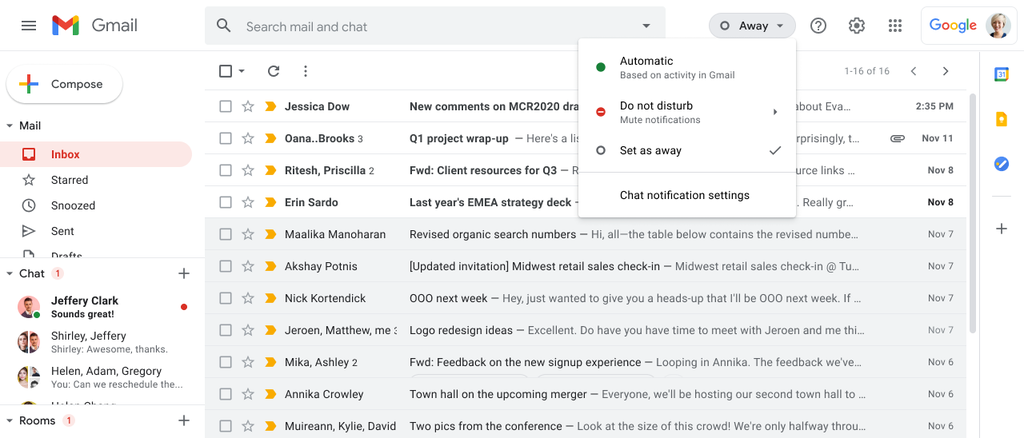Choose Set as away option
Viewport: 1024px width, 438px height.
[687, 150]
